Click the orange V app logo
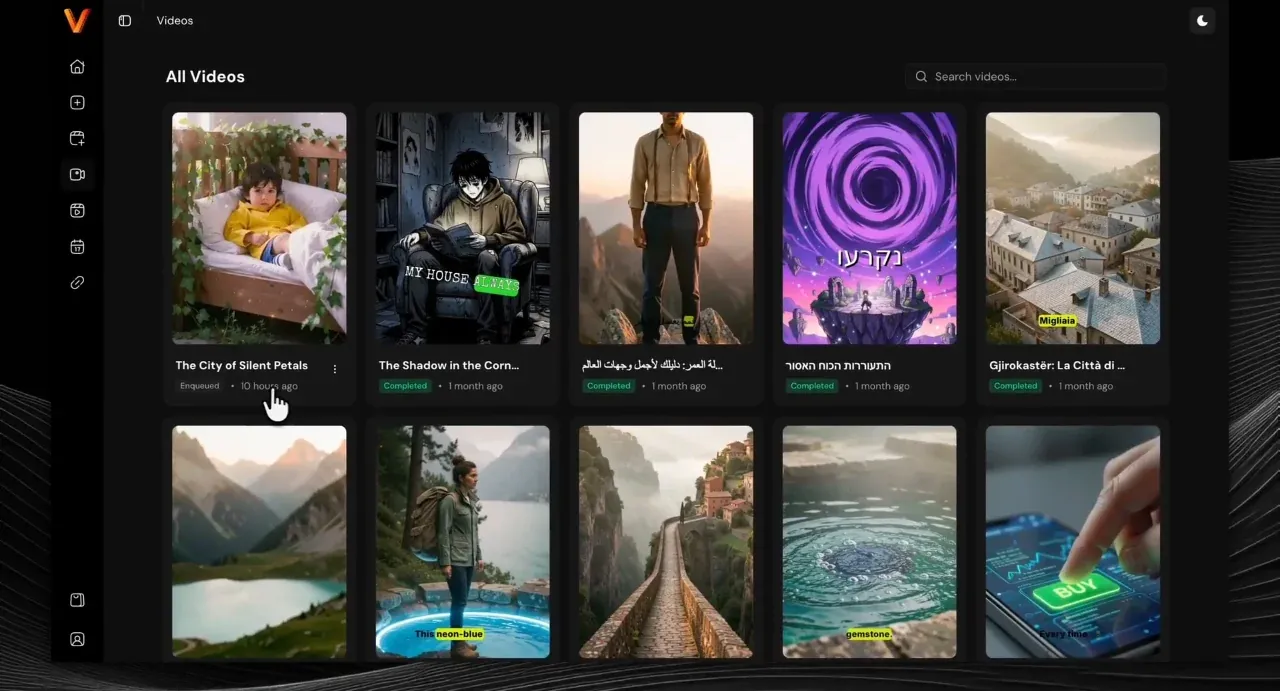The width and height of the screenshot is (1280, 691). (77, 20)
